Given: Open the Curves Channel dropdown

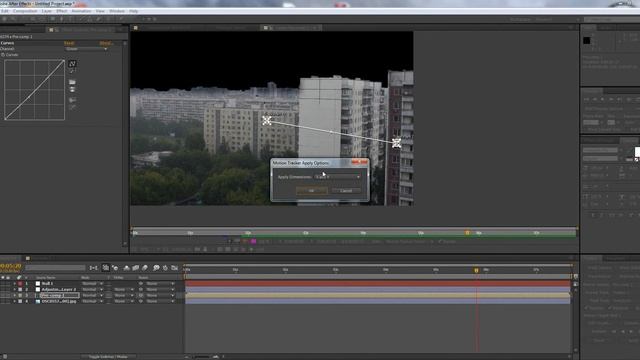Looking at the screenshot, I should (87, 49).
